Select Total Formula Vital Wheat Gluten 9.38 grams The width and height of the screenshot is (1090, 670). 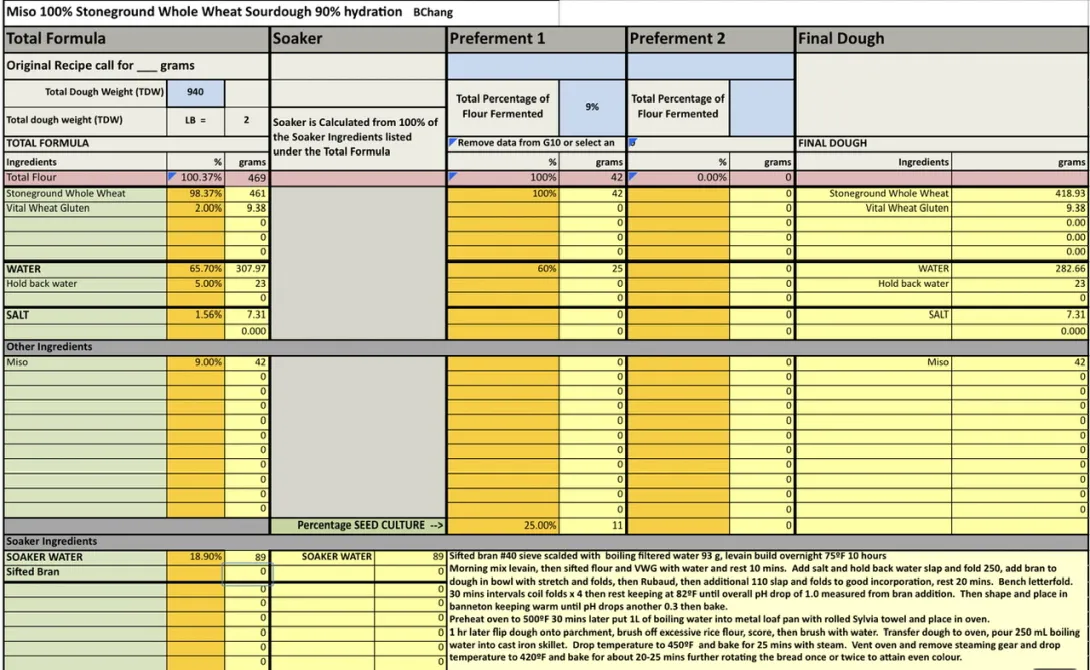click(246, 209)
